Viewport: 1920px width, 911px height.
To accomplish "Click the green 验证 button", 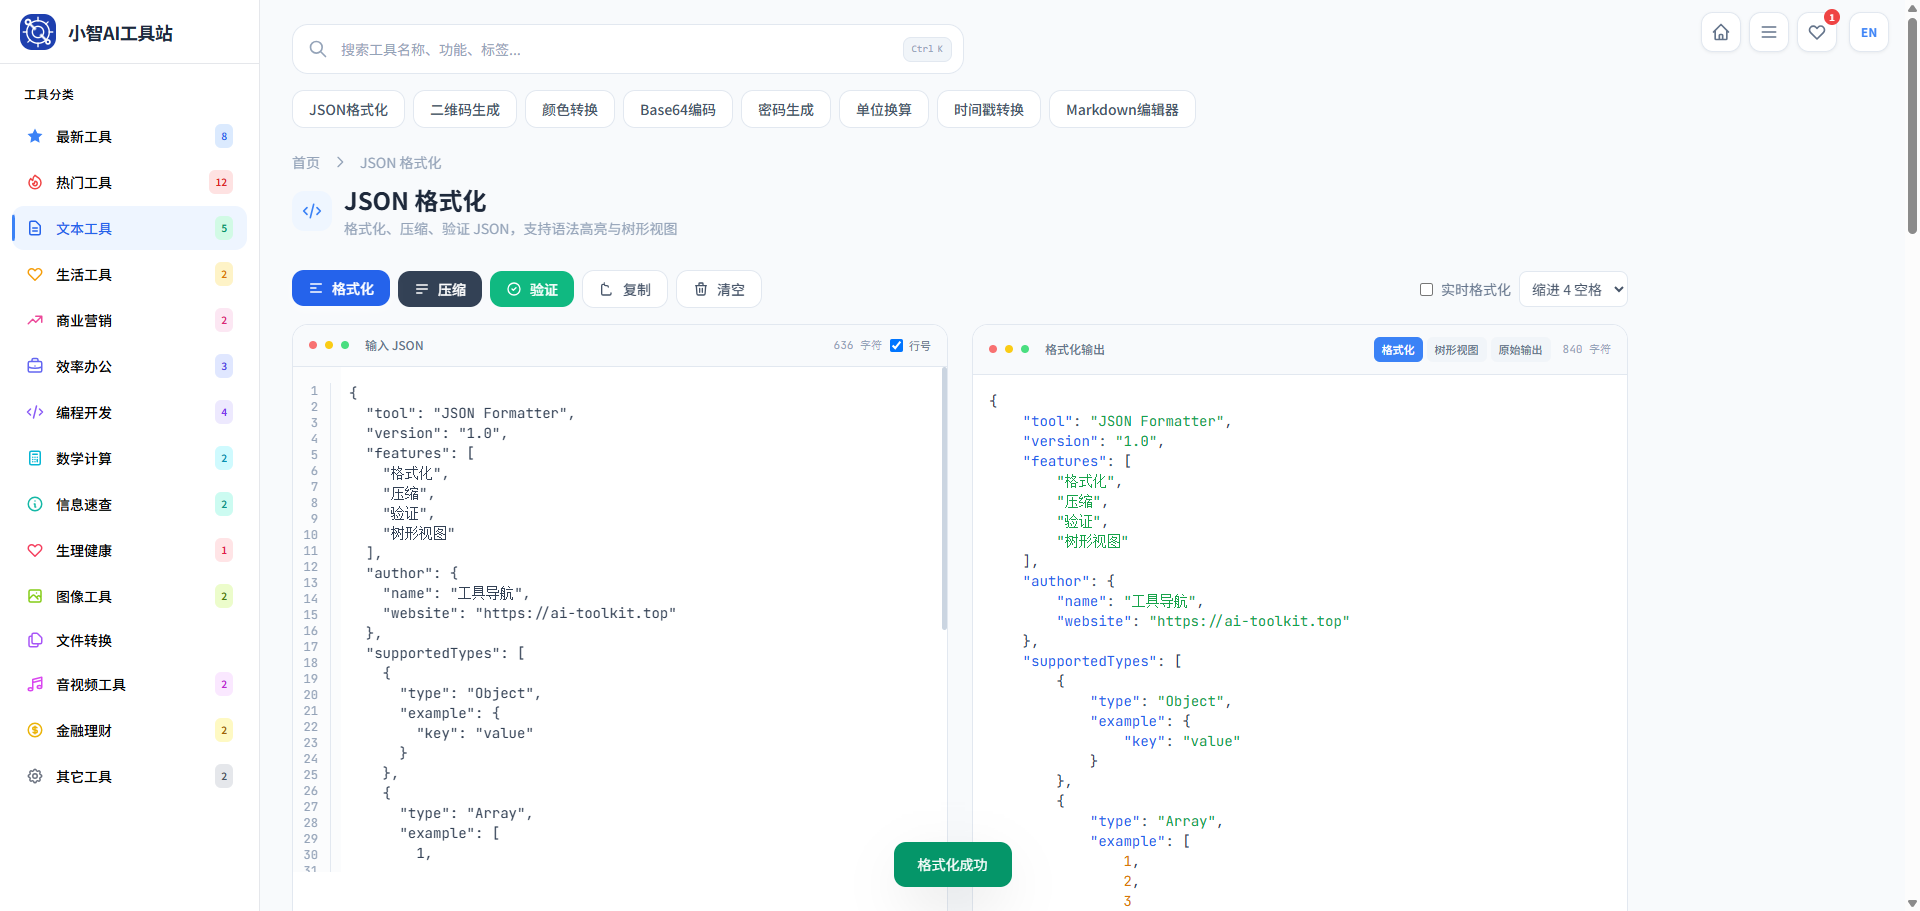I will (x=532, y=289).
